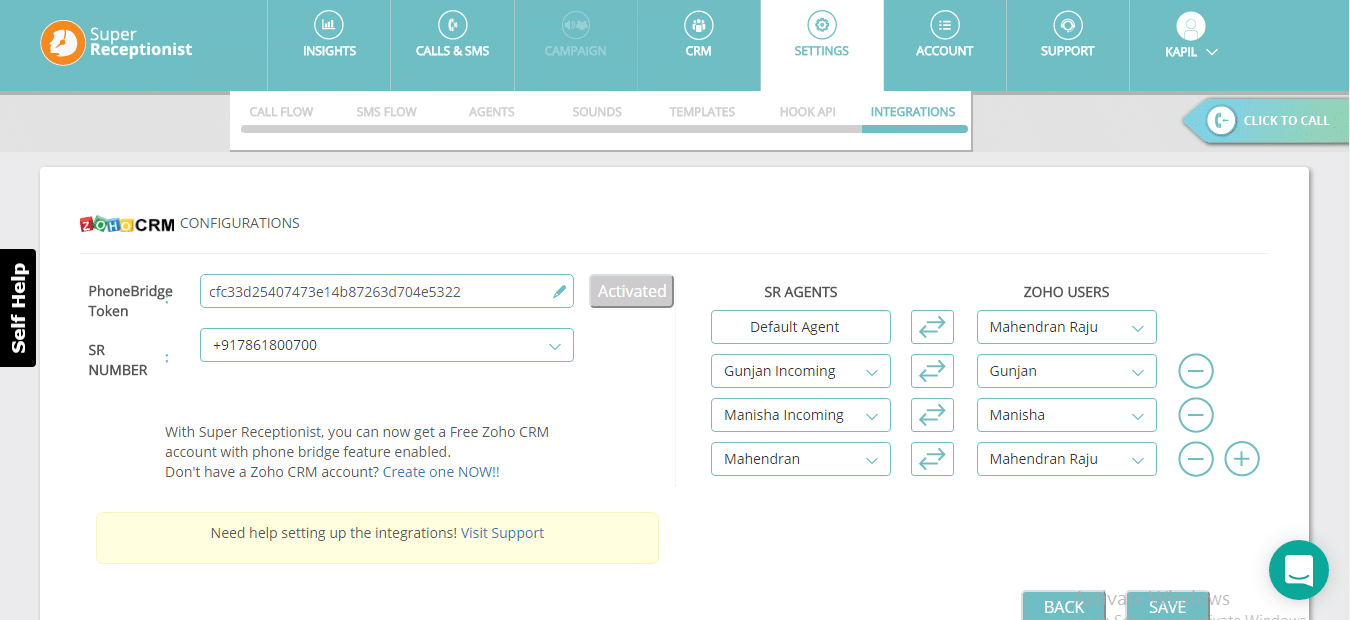Expand the SR Number dropdown
Image resolution: width=1350 pixels, height=620 pixels.
click(x=387, y=345)
